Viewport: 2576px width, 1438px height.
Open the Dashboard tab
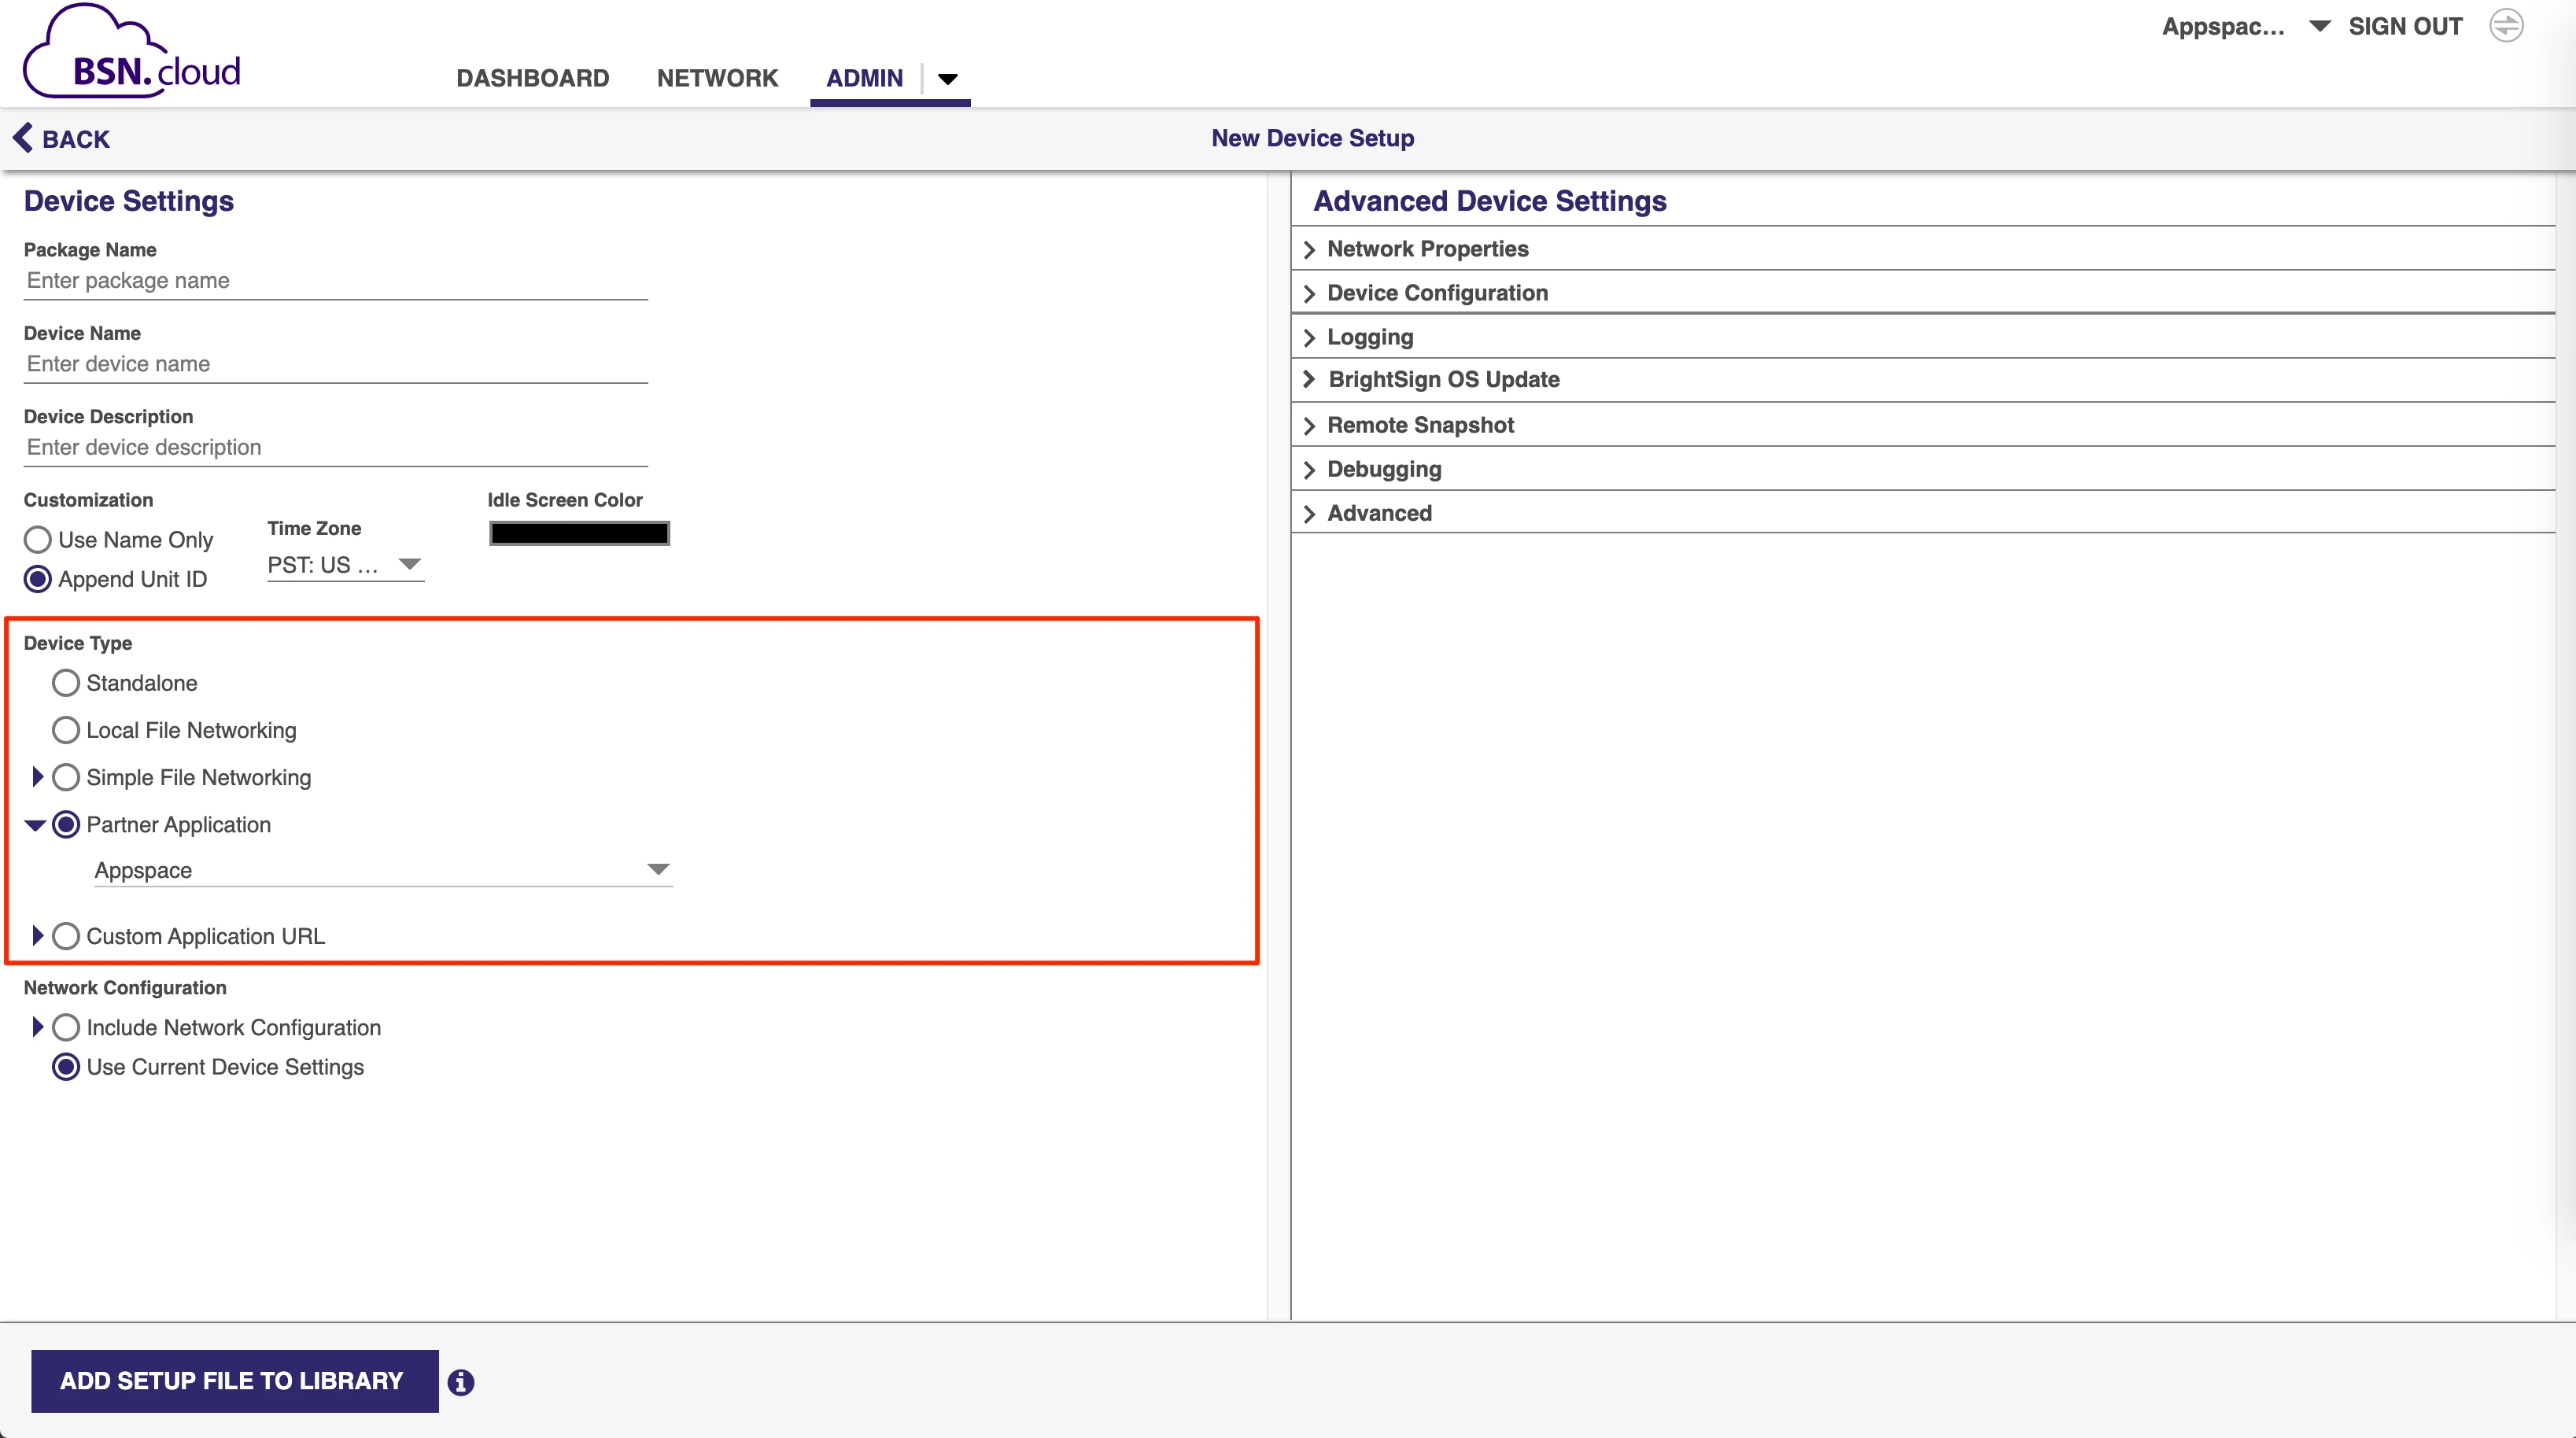532,78
